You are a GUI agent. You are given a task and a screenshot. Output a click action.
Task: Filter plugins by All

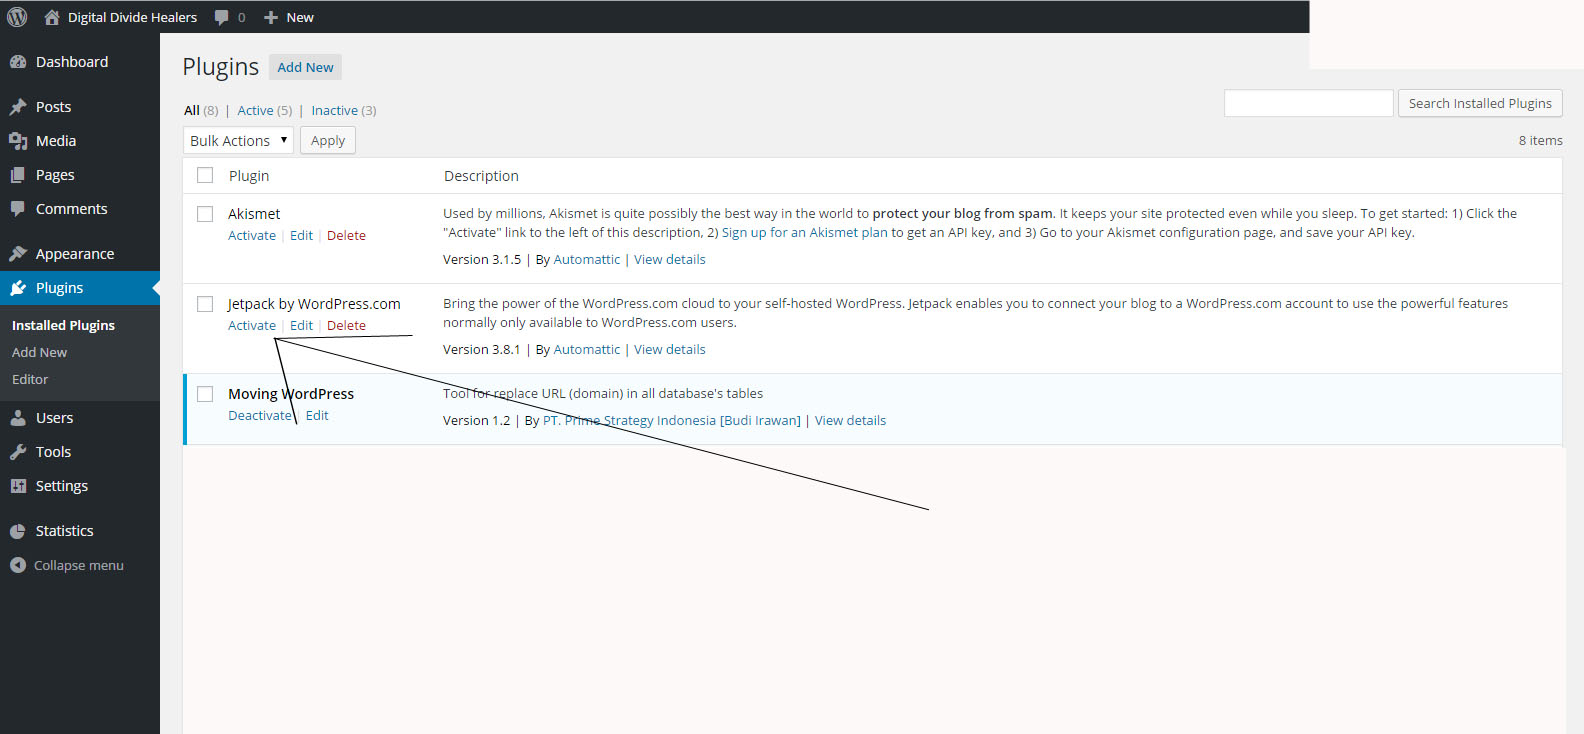(192, 110)
